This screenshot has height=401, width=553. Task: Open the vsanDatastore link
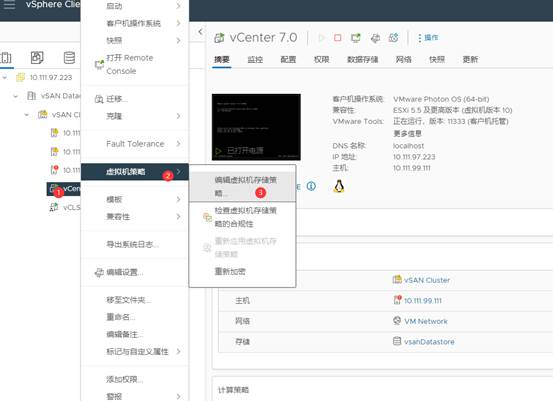click(429, 342)
